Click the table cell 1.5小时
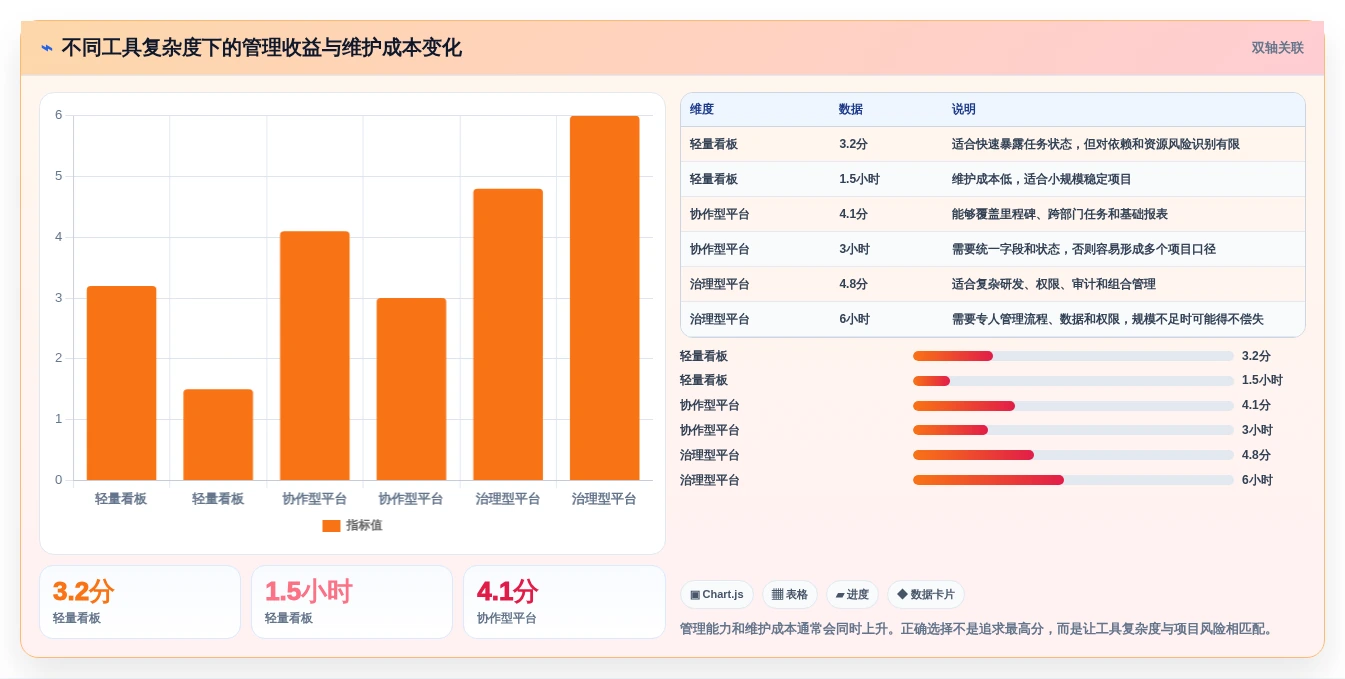 (x=859, y=179)
